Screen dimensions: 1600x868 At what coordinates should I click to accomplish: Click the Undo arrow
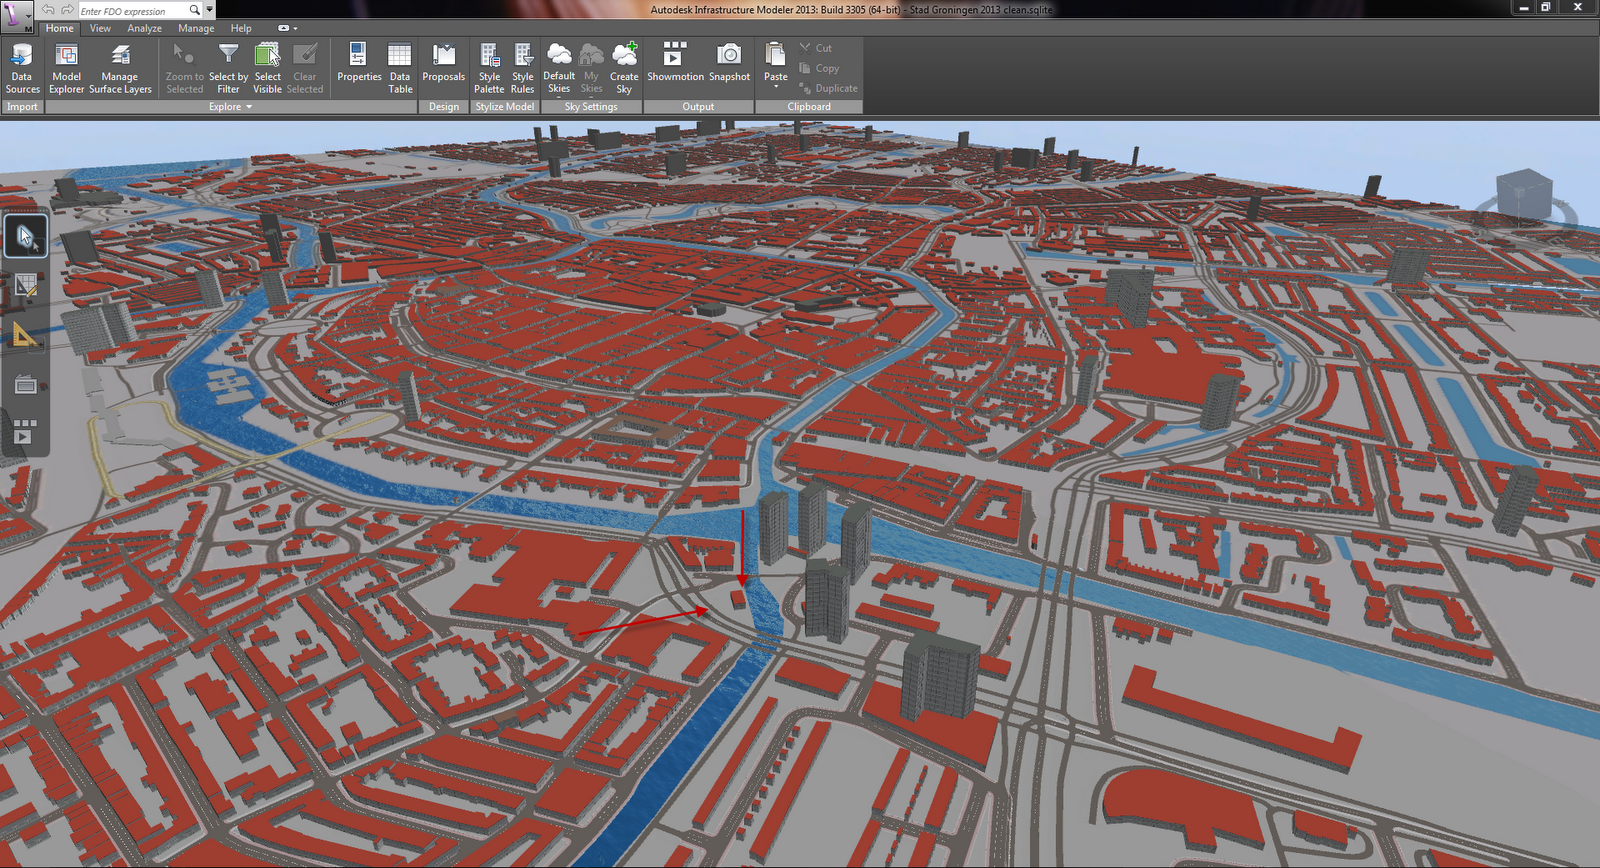coord(48,10)
